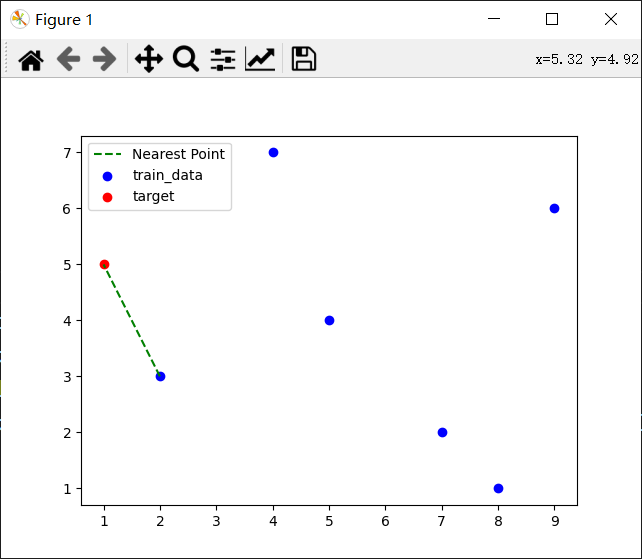
Task: Click the 'train_data' legend label
Action: tap(167, 175)
